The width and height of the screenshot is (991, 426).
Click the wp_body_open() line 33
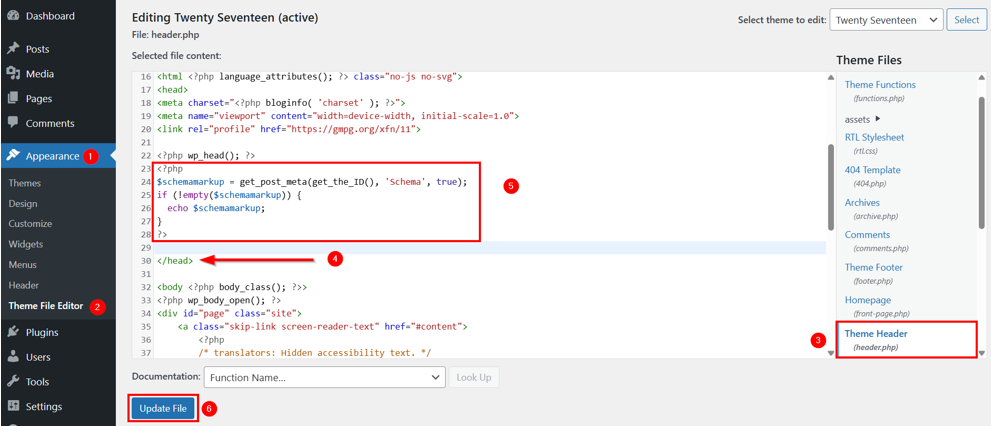[219, 300]
